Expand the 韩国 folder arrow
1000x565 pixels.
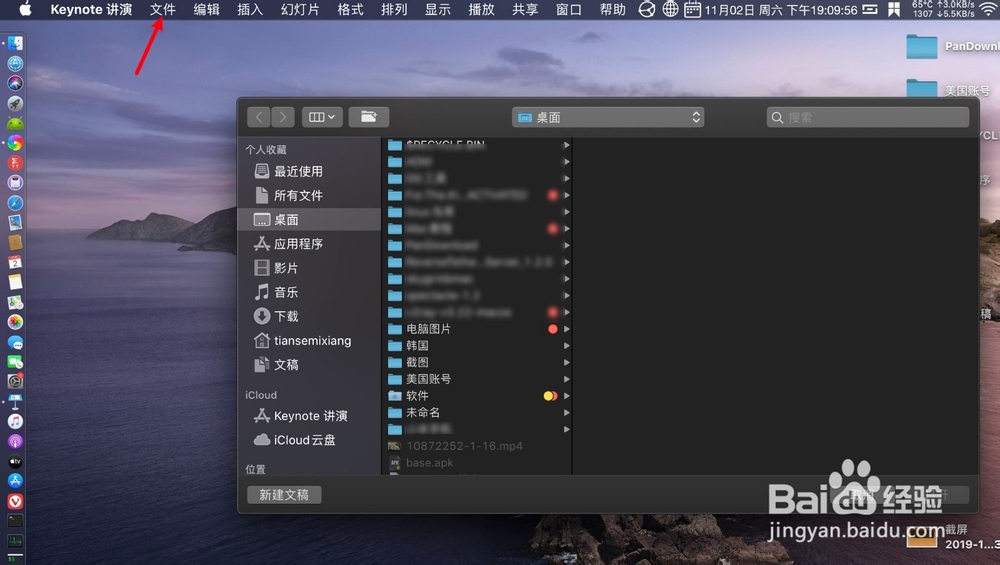pos(566,346)
